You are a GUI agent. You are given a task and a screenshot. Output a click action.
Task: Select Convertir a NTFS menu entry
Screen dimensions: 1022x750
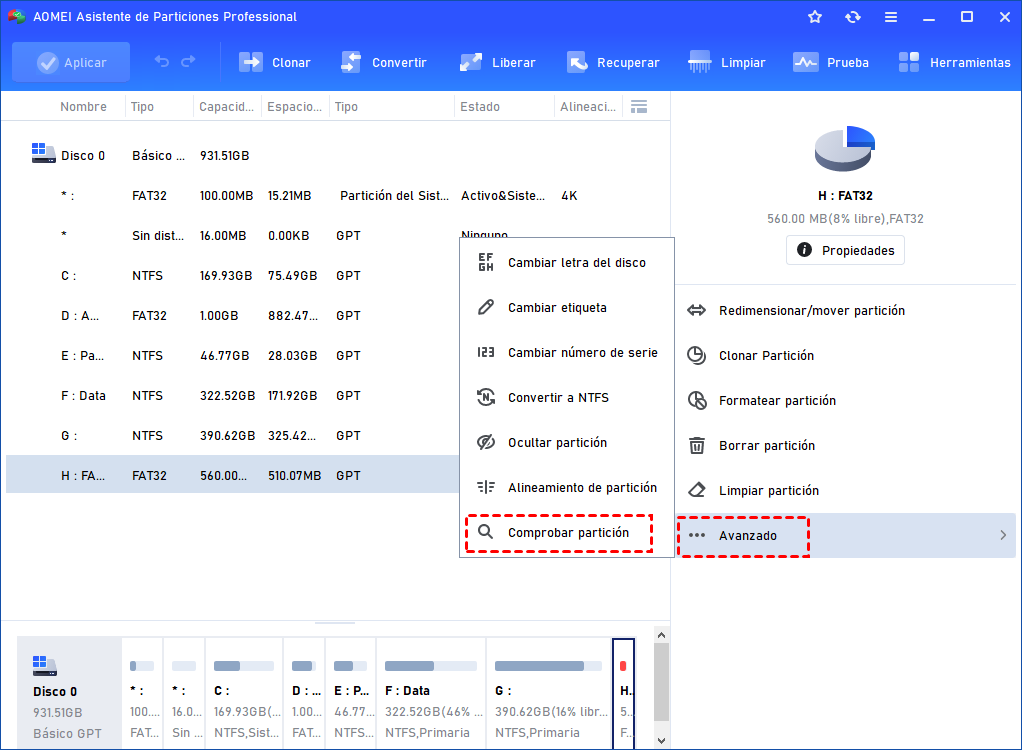558,398
